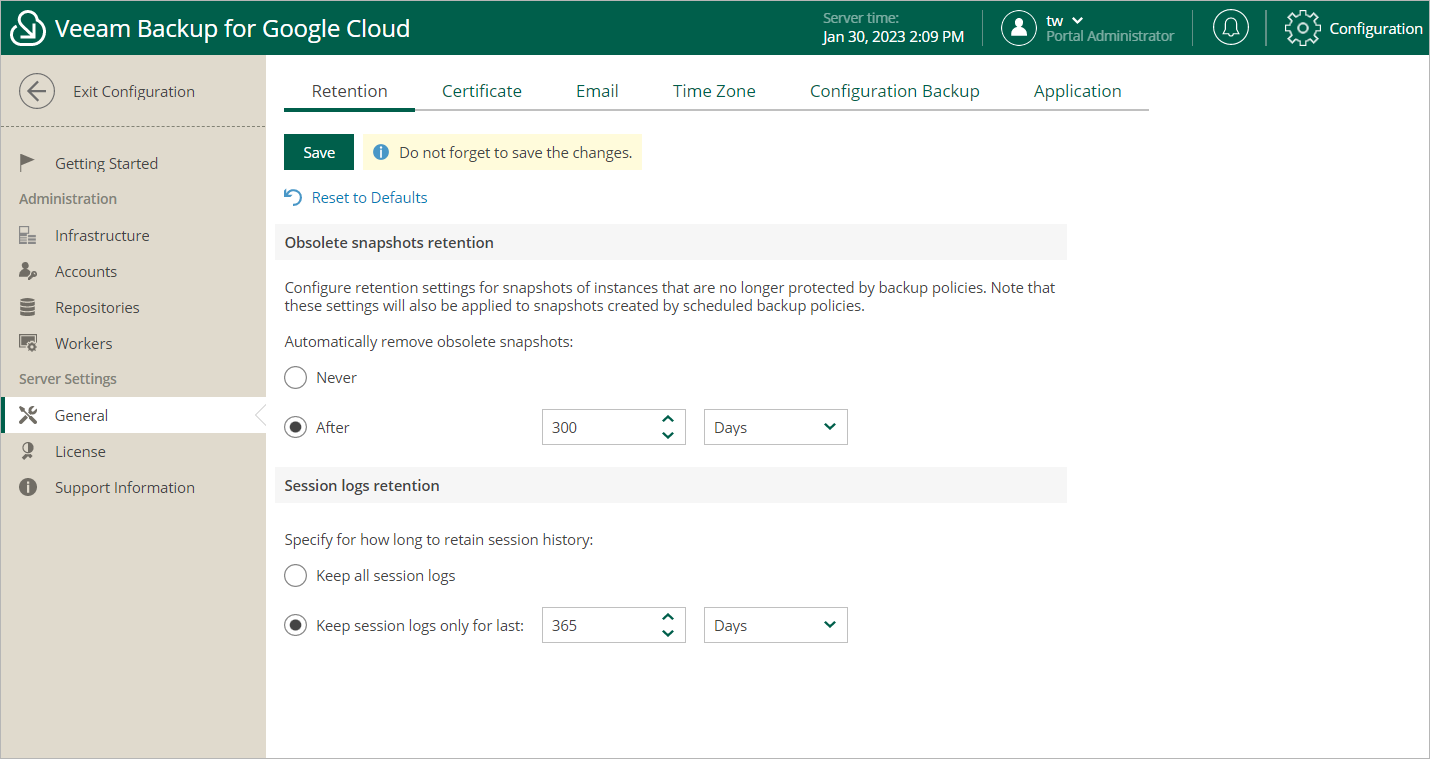The width and height of the screenshot is (1430, 759).
Task: Expand the Days dropdown for obsolete snapshots
Action: pyautogui.click(x=776, y=428)
